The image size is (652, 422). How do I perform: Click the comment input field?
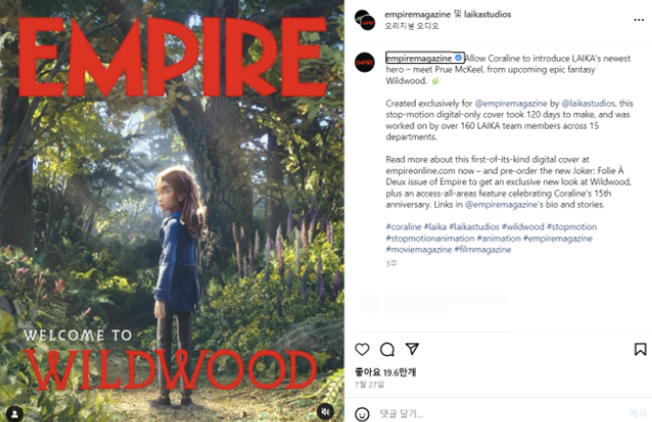coord(499,414)
